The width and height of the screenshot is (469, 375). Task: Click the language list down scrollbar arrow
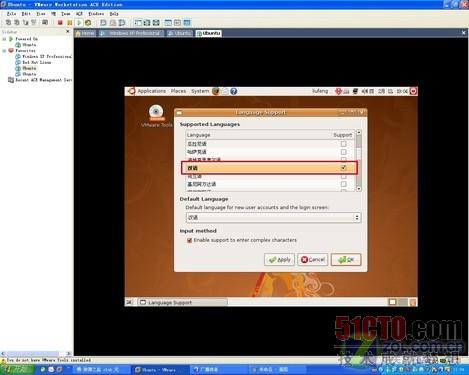(359, 189)
